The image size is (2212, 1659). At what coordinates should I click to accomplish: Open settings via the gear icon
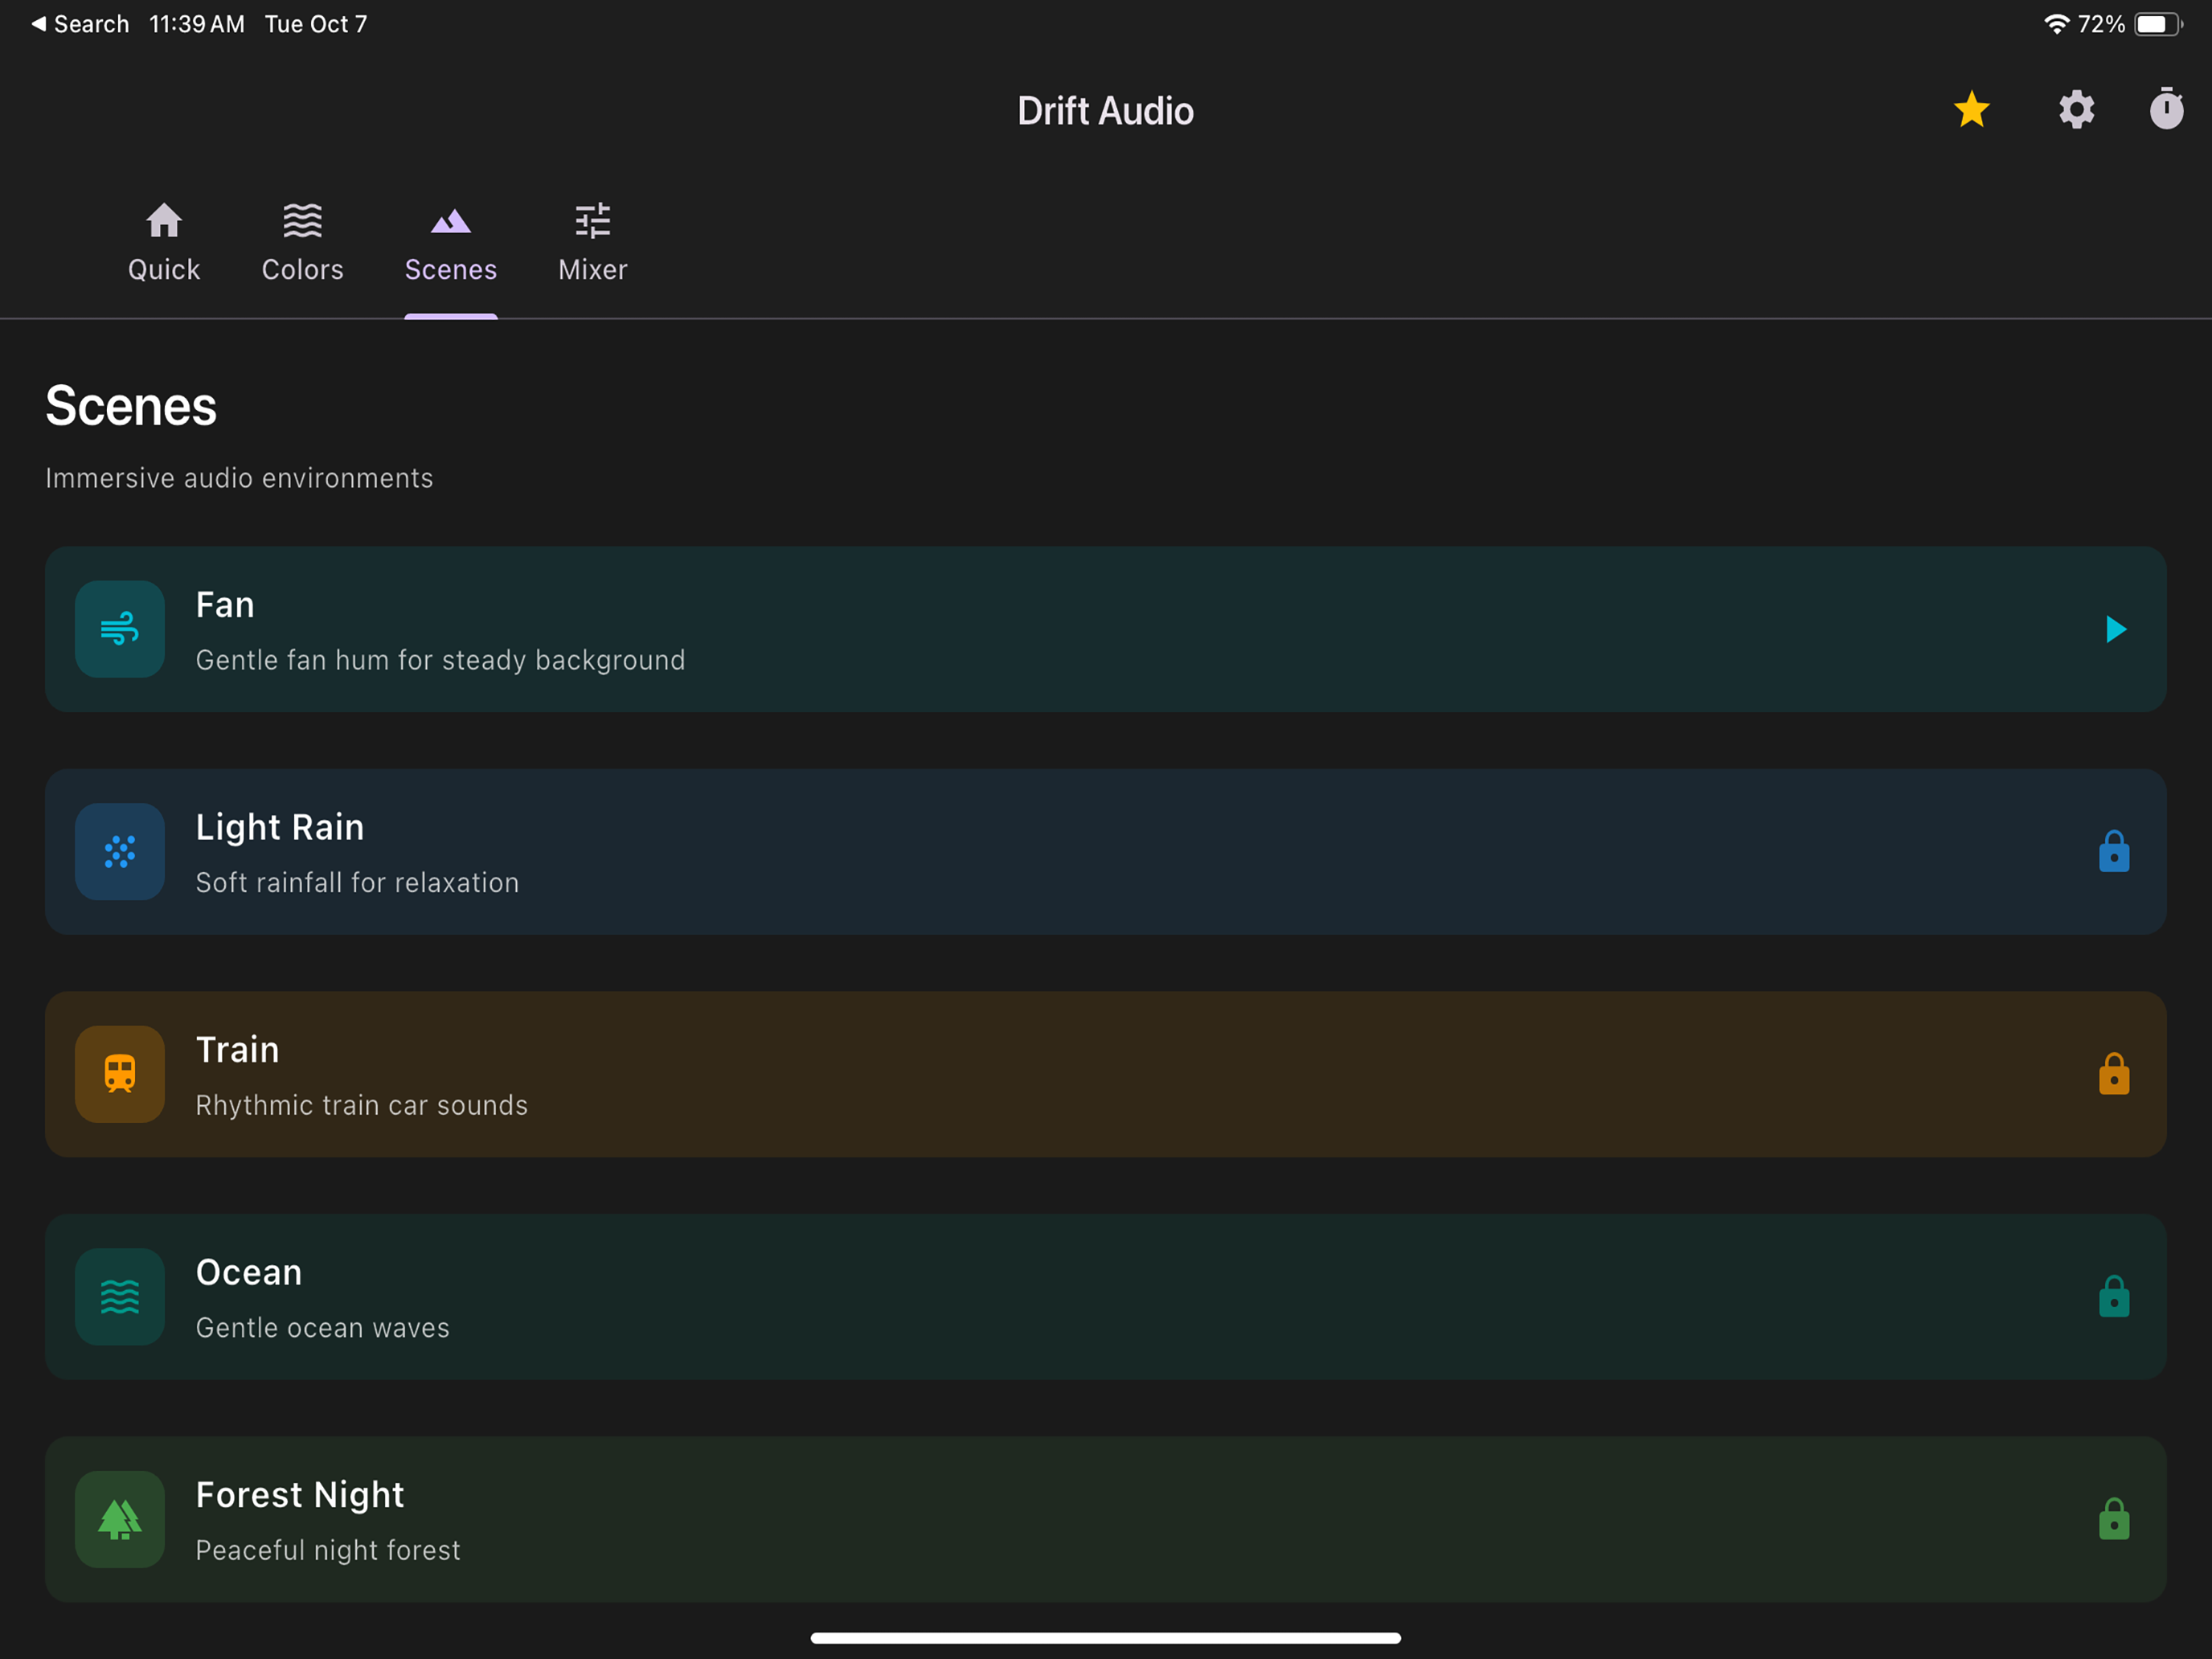[x=2076, y=110]
